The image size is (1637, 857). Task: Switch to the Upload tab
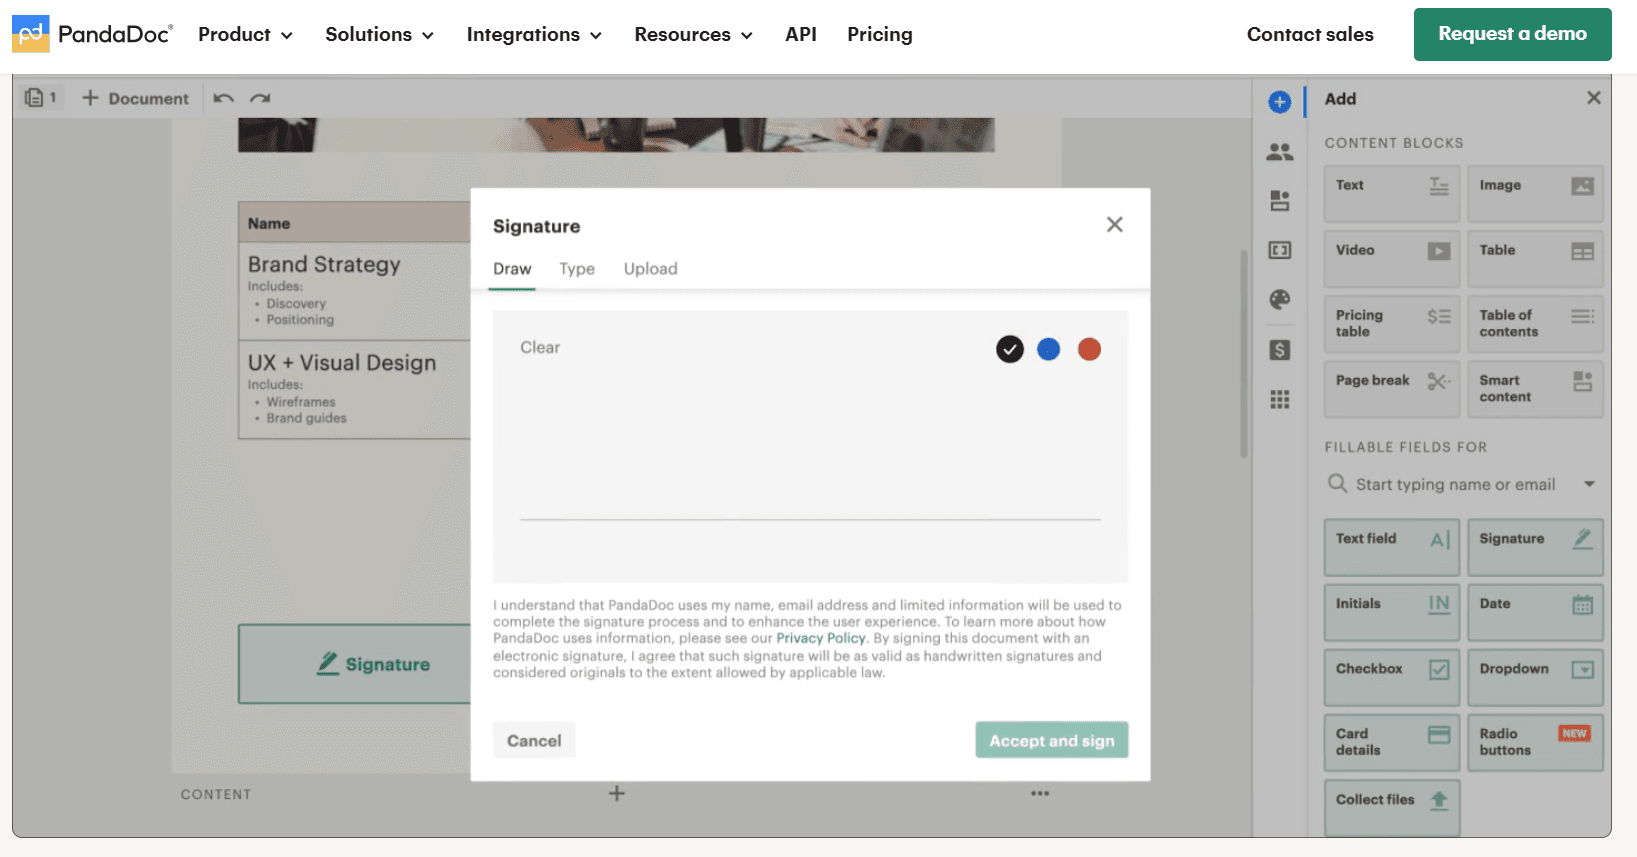(651, 269)
